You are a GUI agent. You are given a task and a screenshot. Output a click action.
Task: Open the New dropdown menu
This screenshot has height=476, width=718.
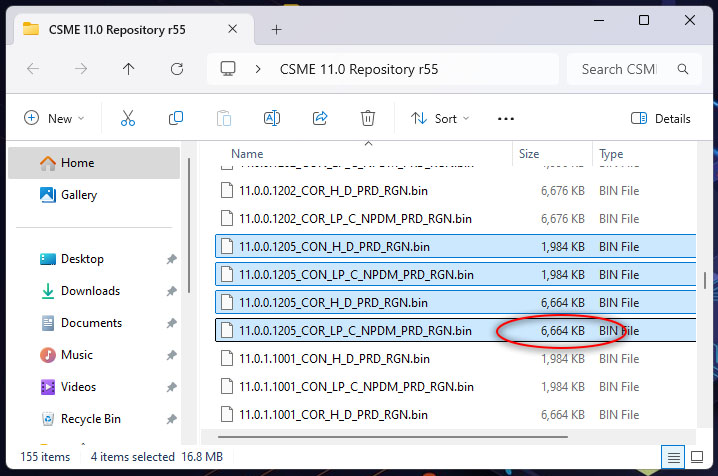(54, 119)
